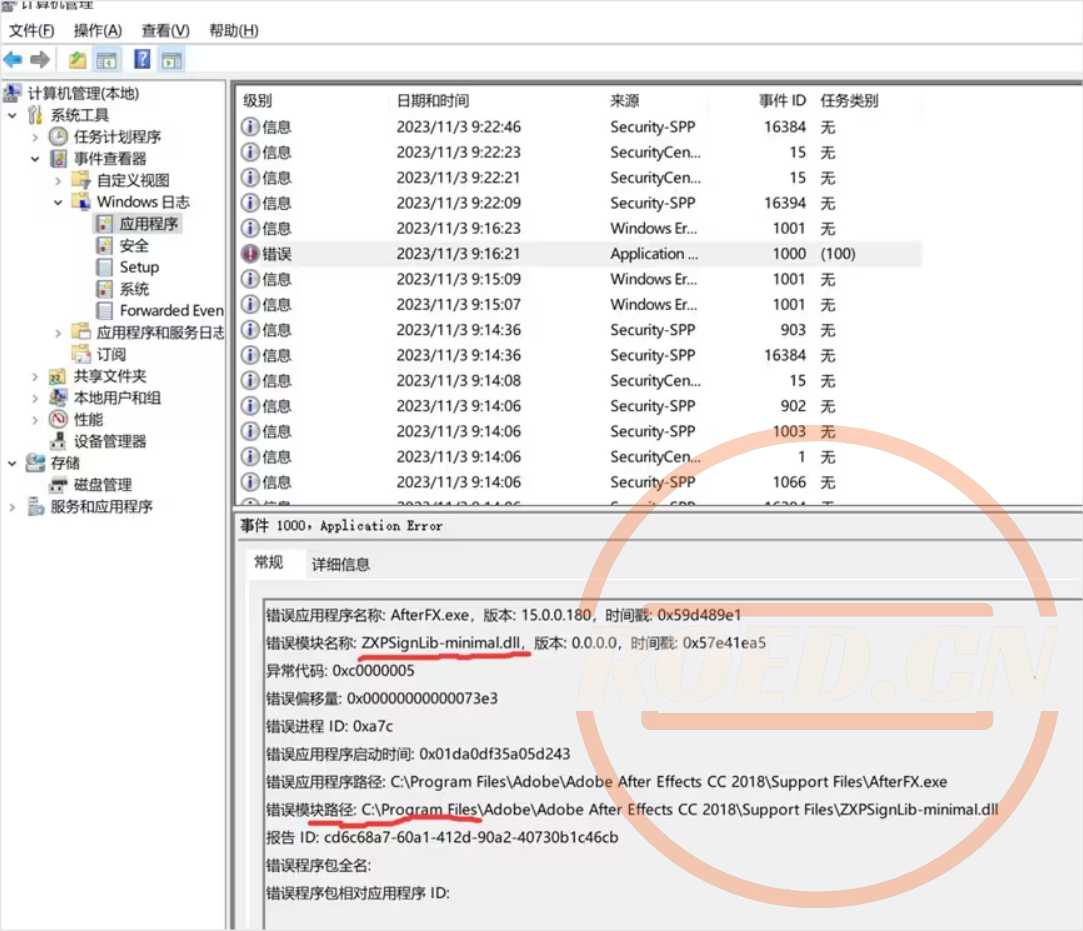
Task: Click the Up one level folder icon
Action: [77, 60]
